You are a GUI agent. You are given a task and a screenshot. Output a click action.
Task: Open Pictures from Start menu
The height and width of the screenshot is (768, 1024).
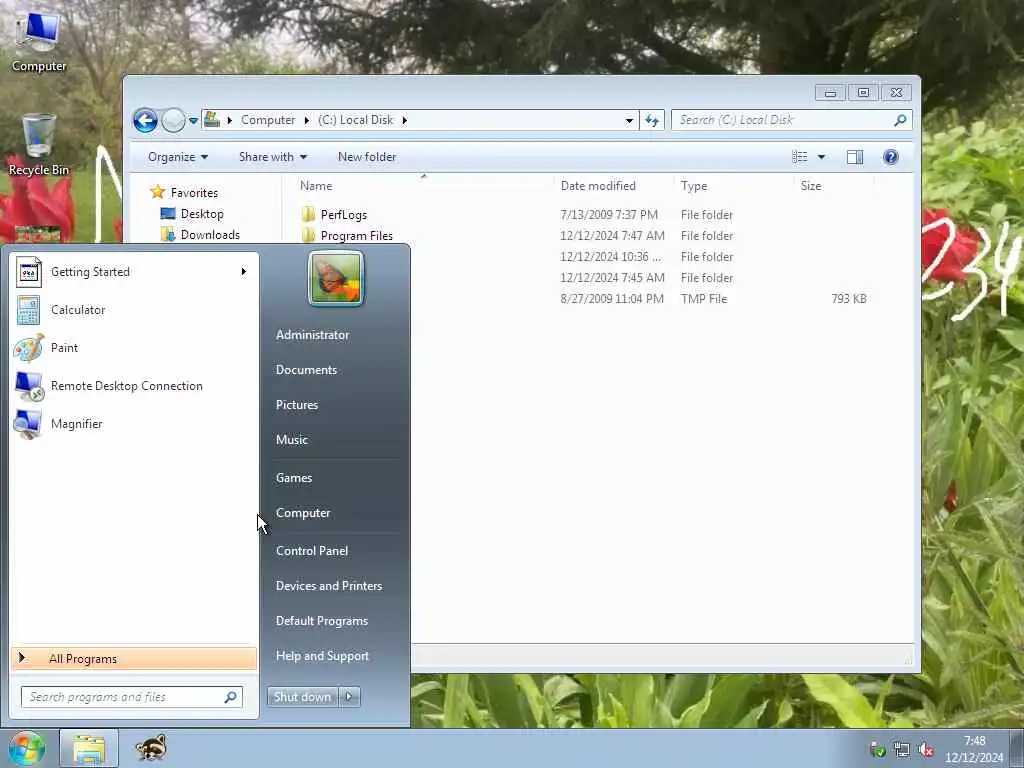coord(296,405)
